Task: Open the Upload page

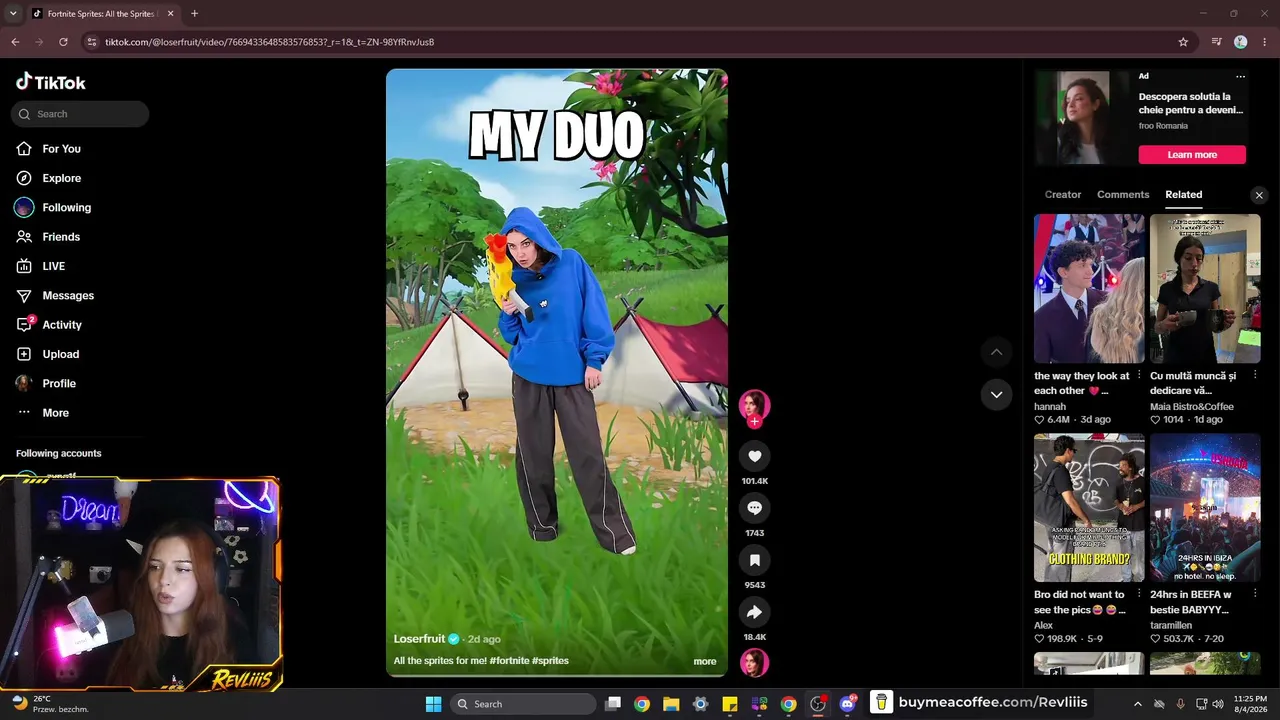Action: [60, 354]
